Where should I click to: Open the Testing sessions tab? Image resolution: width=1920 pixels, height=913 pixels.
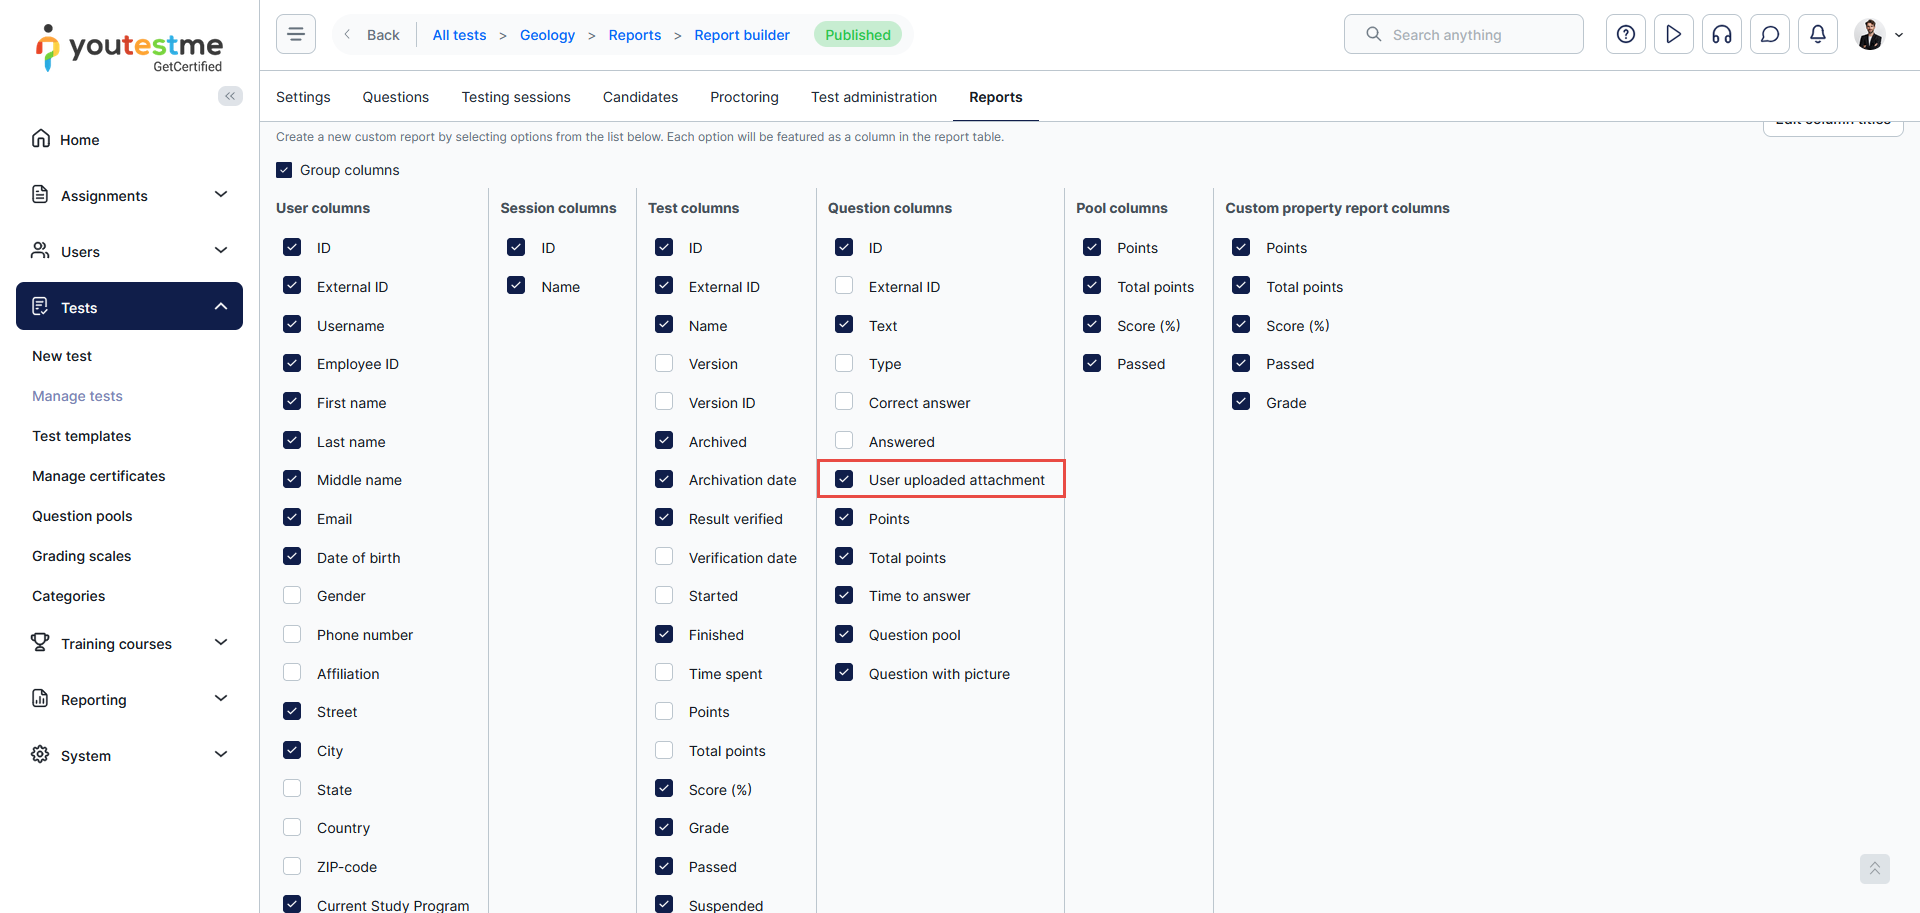point(515,97)
